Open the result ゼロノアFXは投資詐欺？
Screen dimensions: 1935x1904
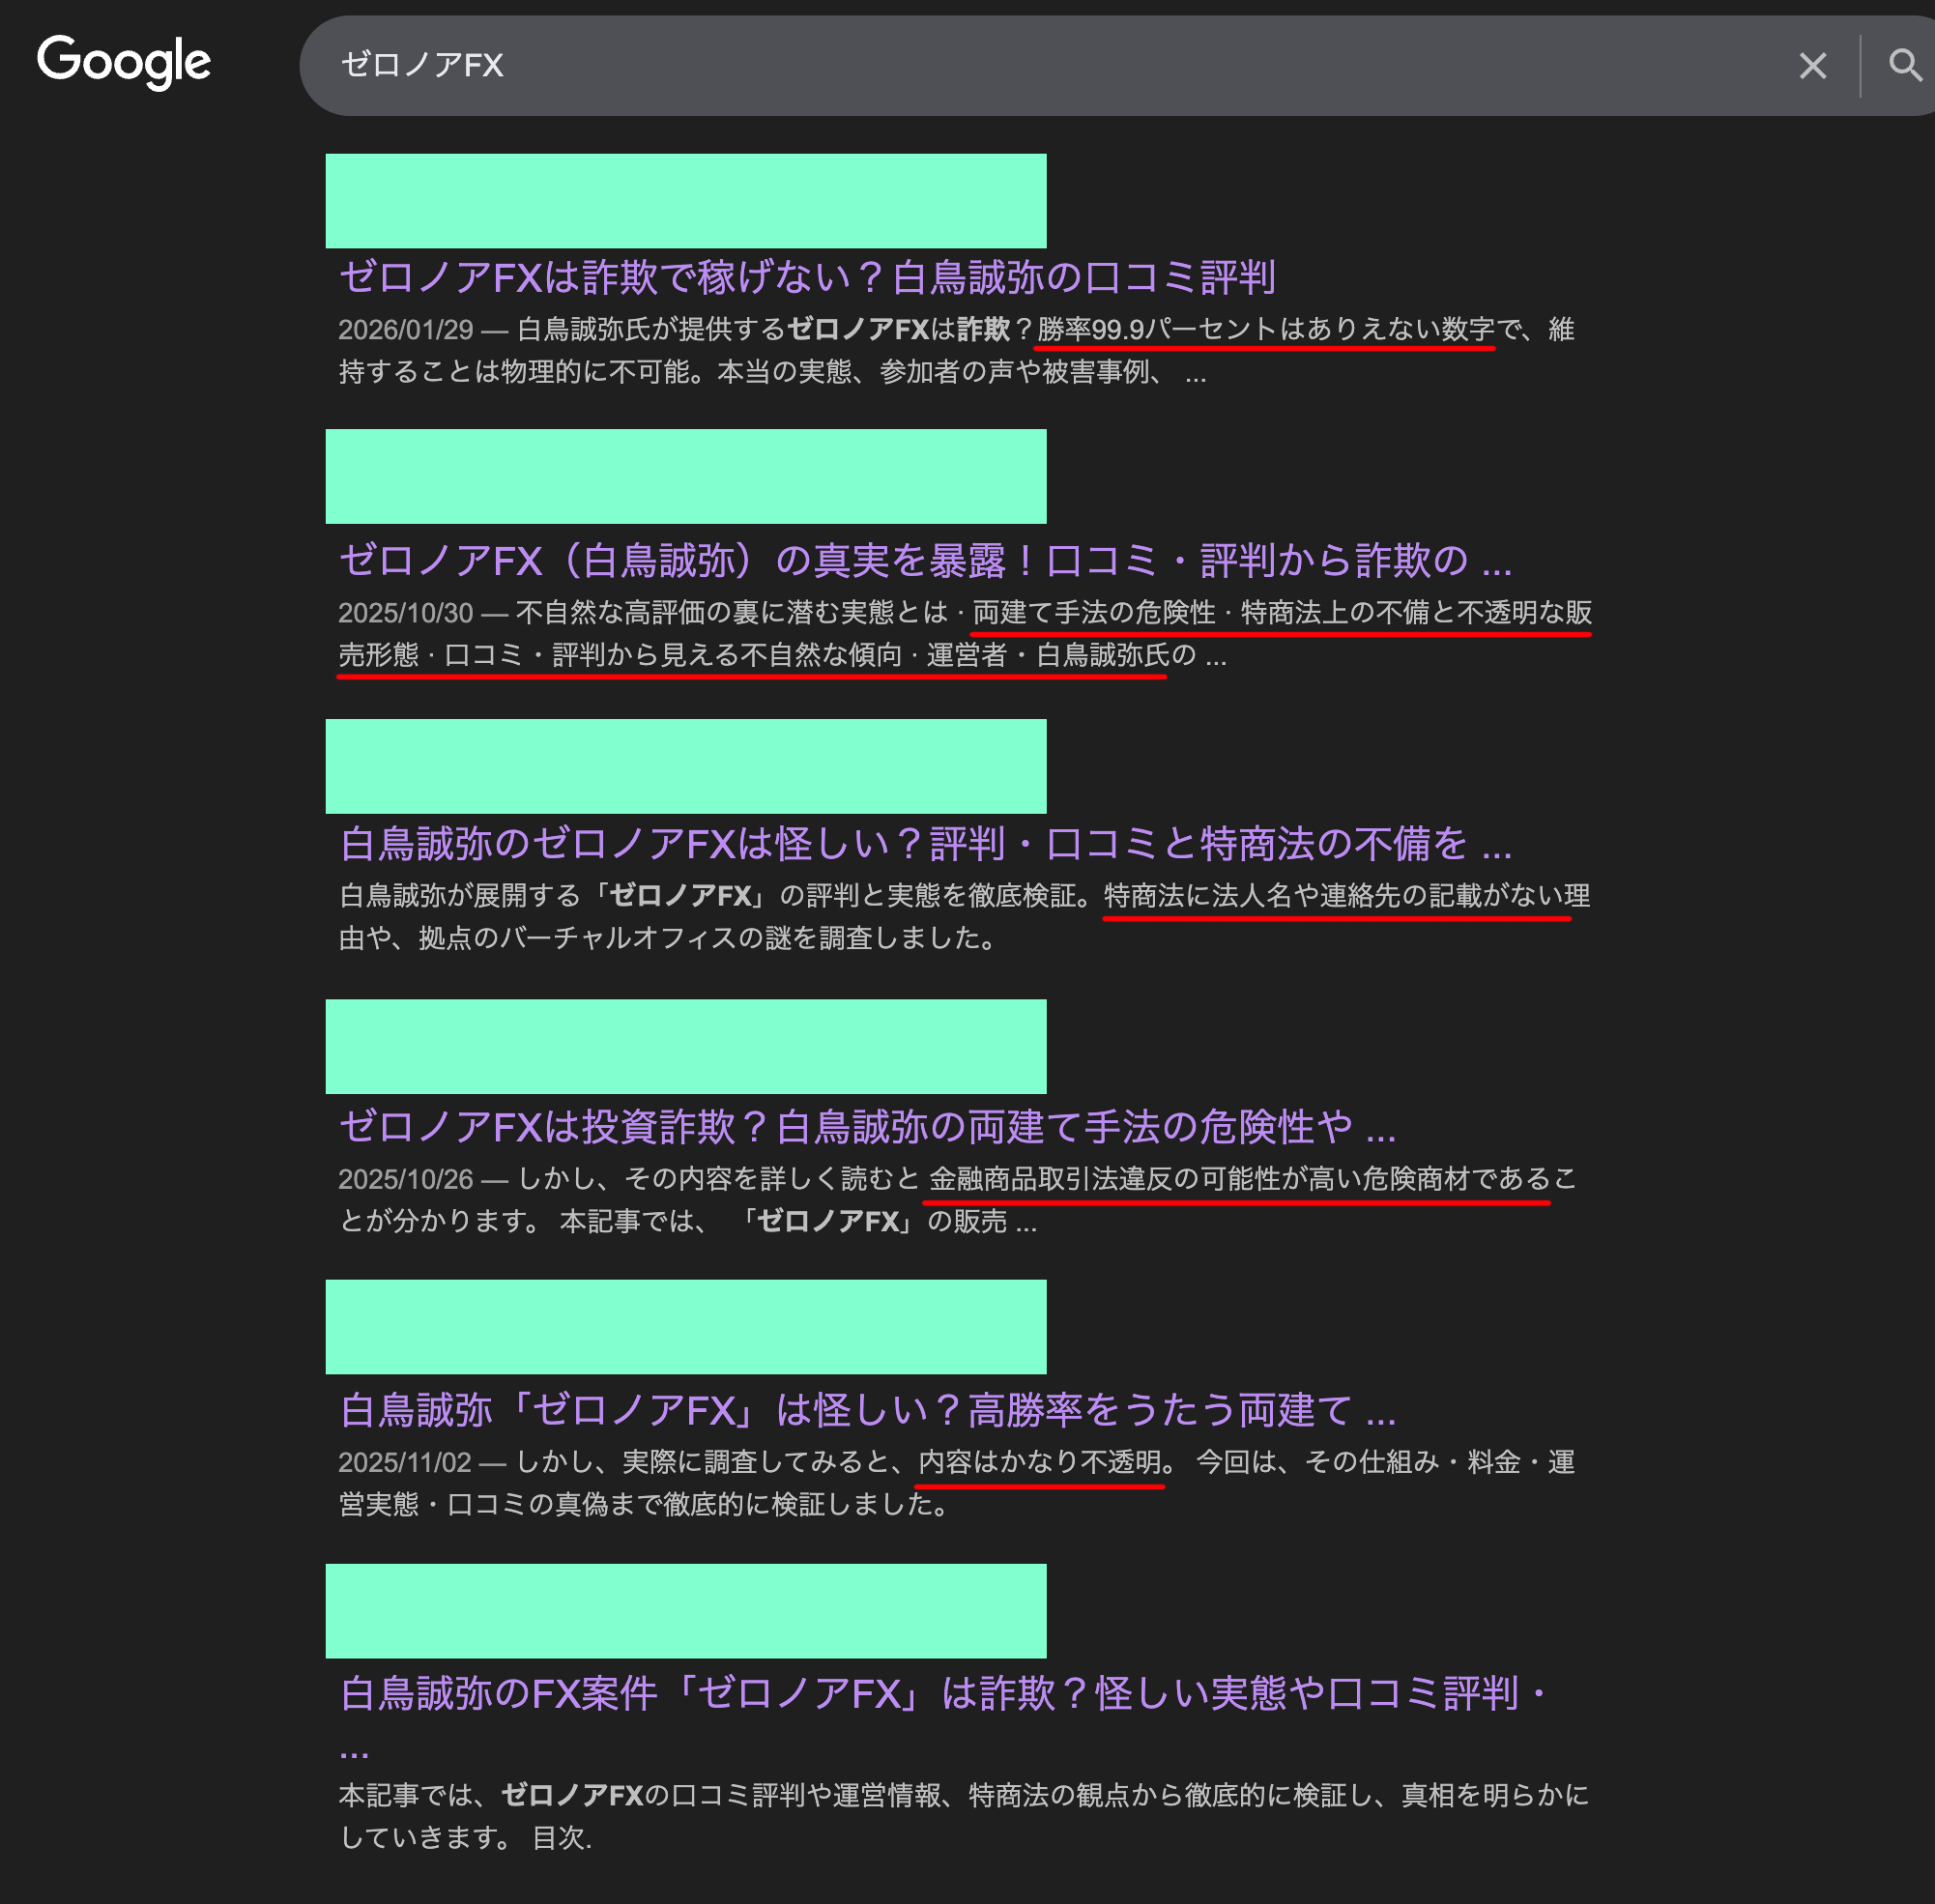[x=867, y=1129]
